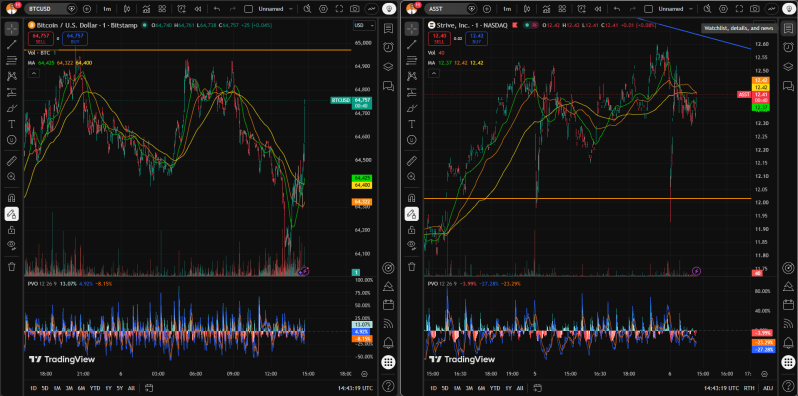Toggle hide all drawings eye in ASST chart
This screenshot has width=798, height=396.
411,245
